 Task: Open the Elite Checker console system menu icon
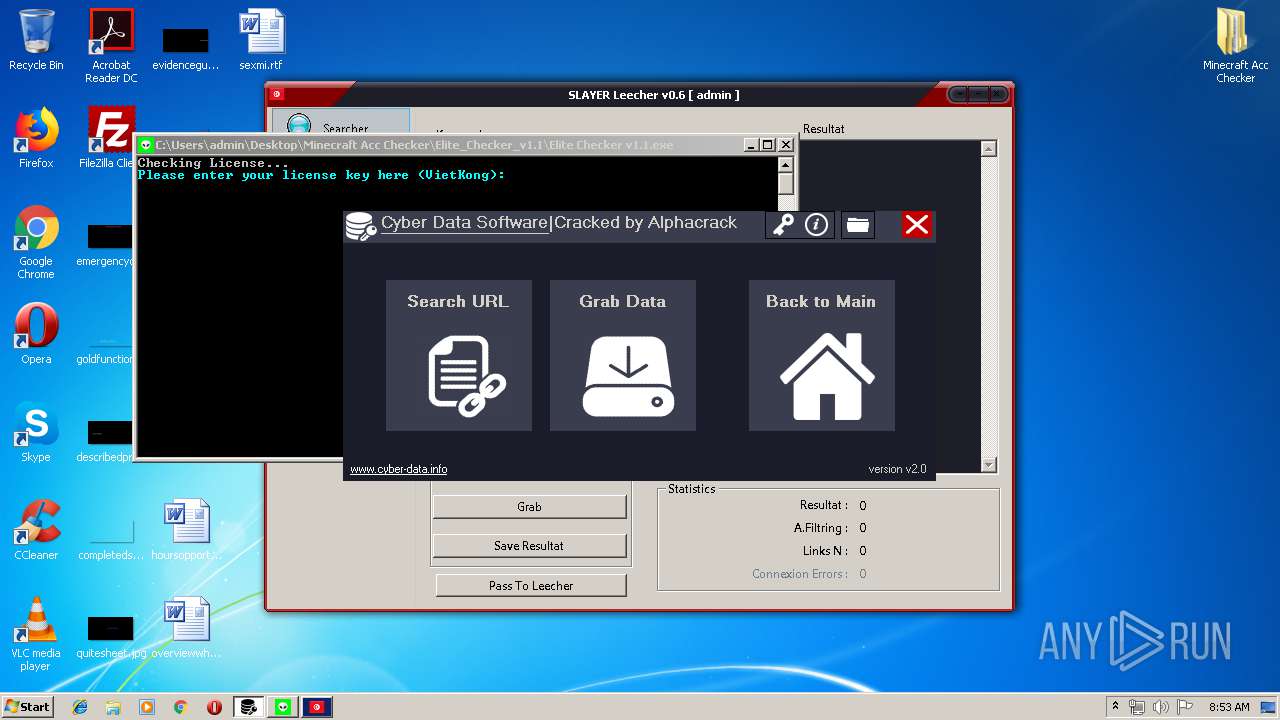146,145
